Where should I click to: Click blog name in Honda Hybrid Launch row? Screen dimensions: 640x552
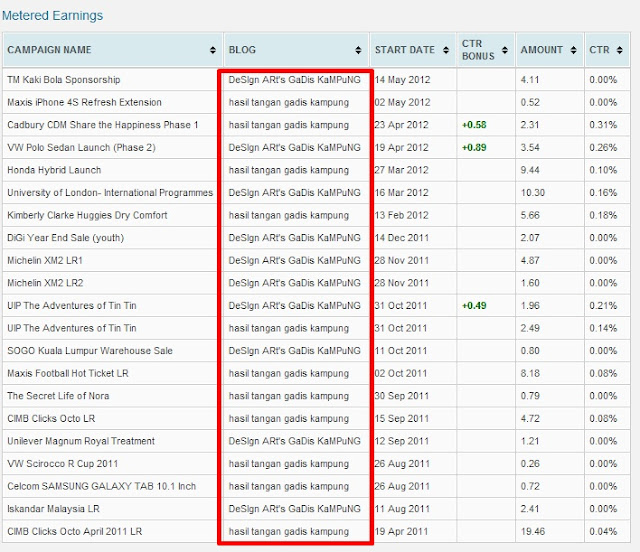pyautogui.click(x=289, y=170)
